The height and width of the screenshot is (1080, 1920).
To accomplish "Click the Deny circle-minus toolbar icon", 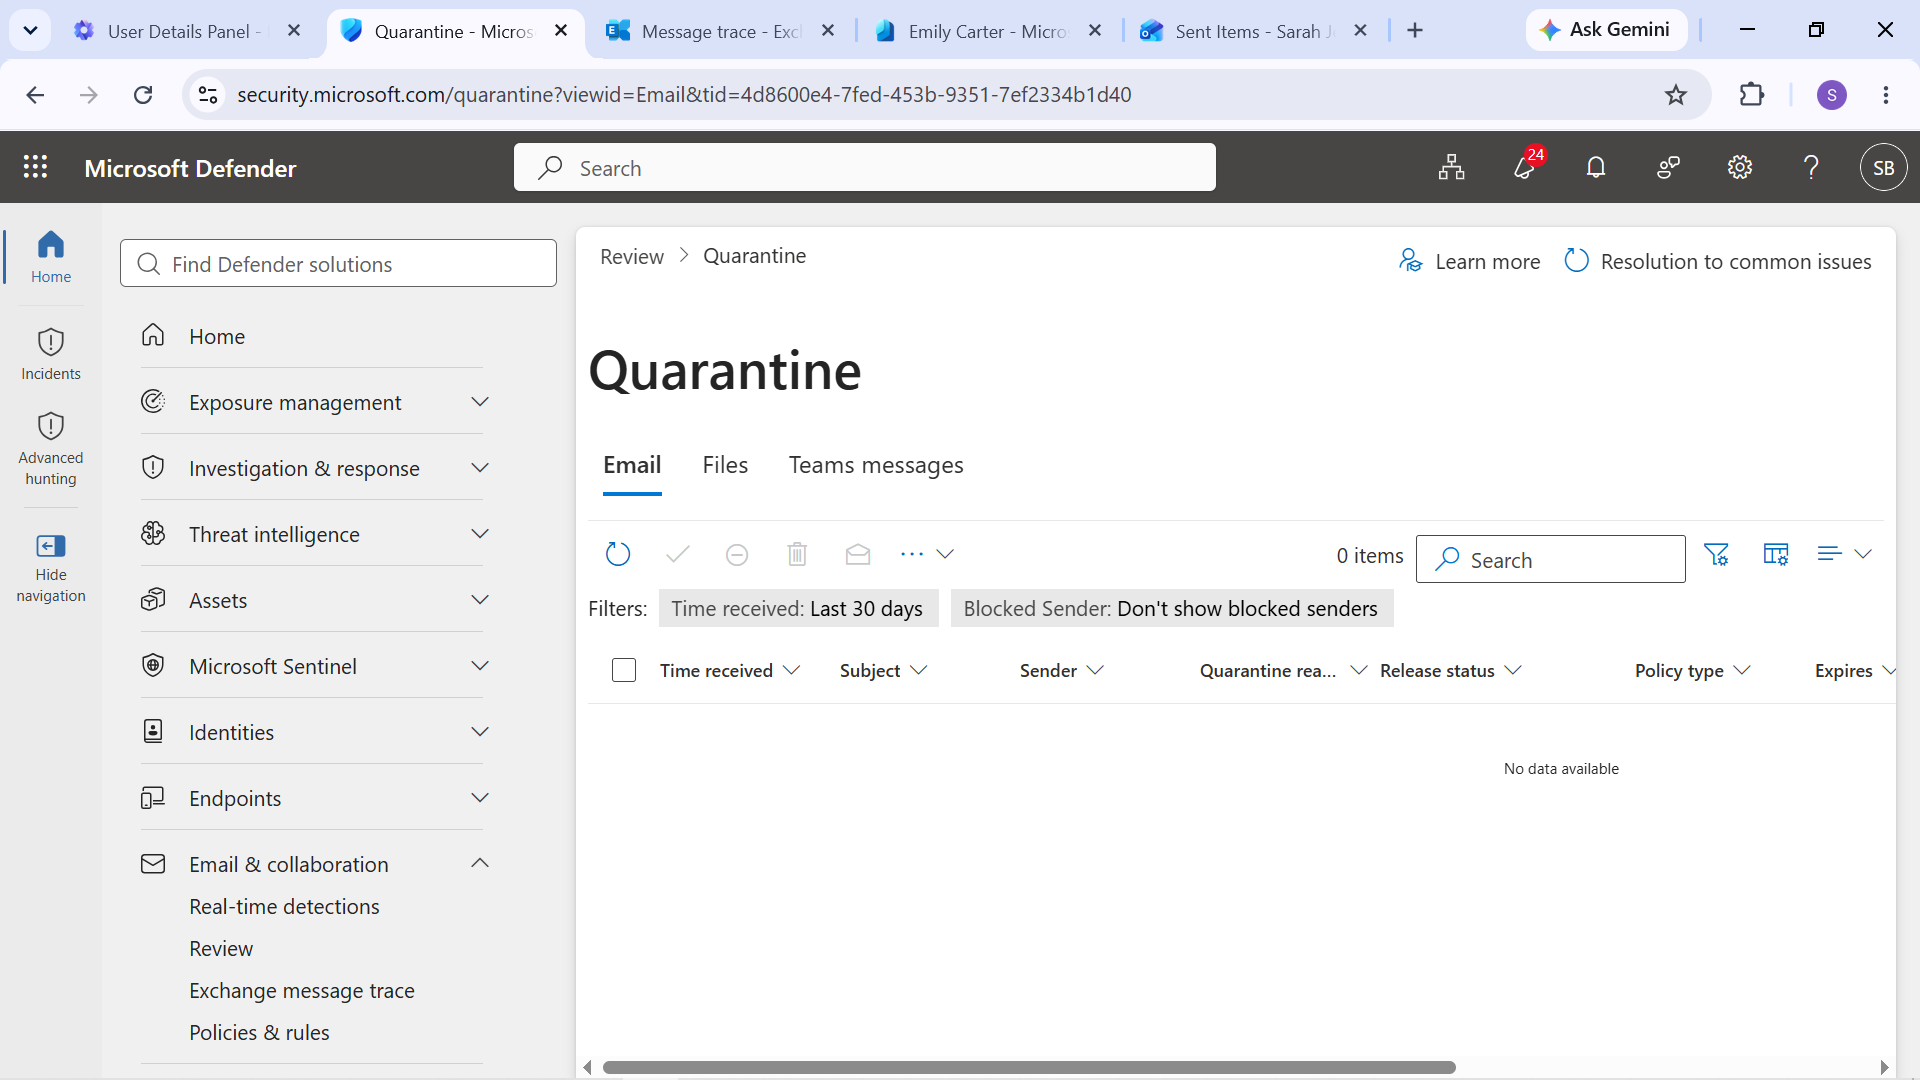I will (737, 554).
